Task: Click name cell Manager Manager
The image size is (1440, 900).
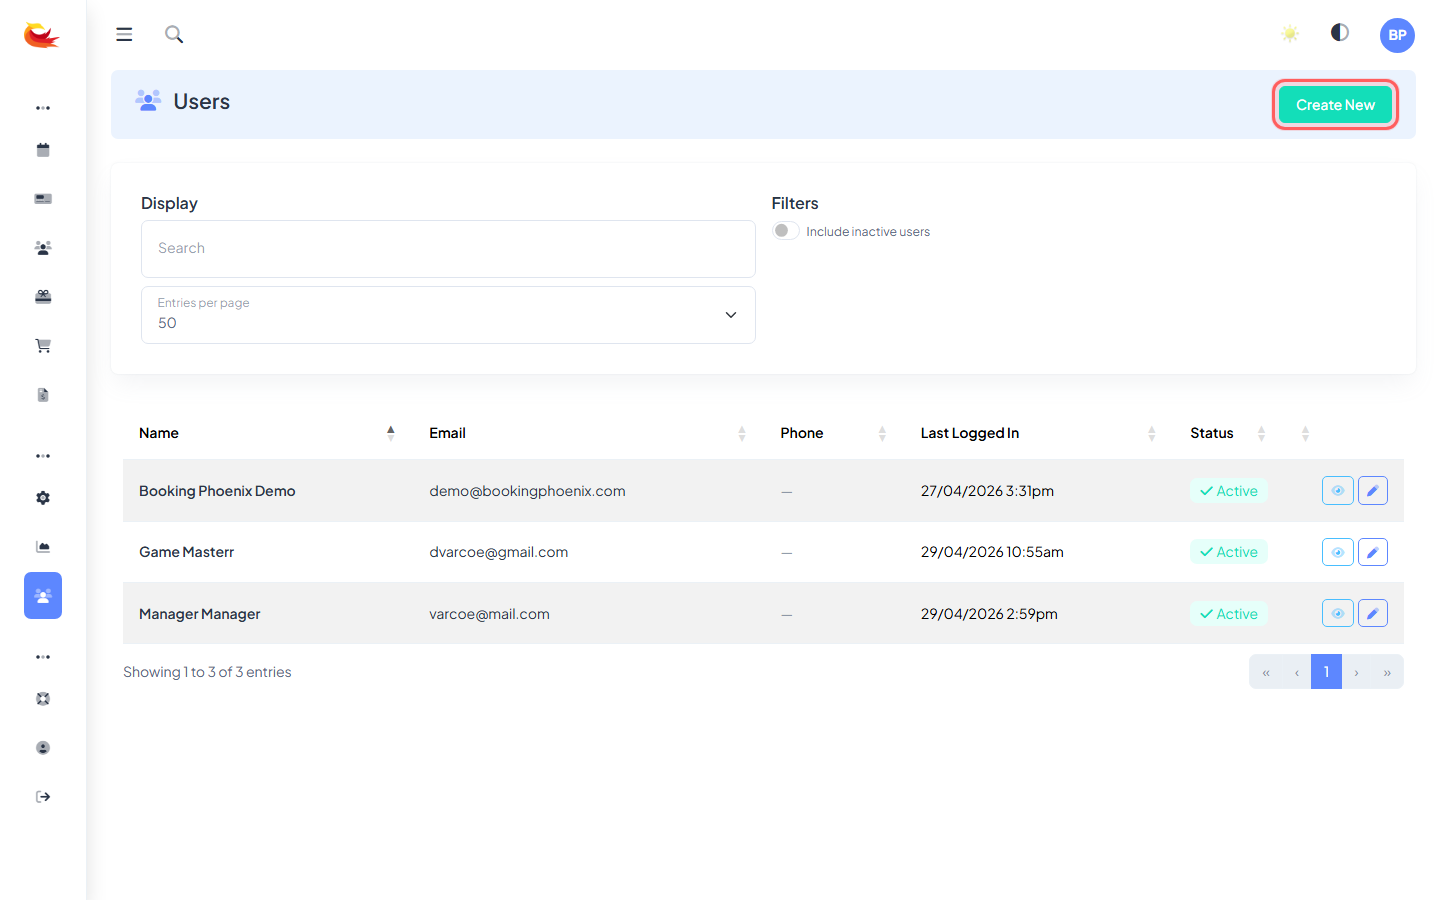Action: coord(199,614)
